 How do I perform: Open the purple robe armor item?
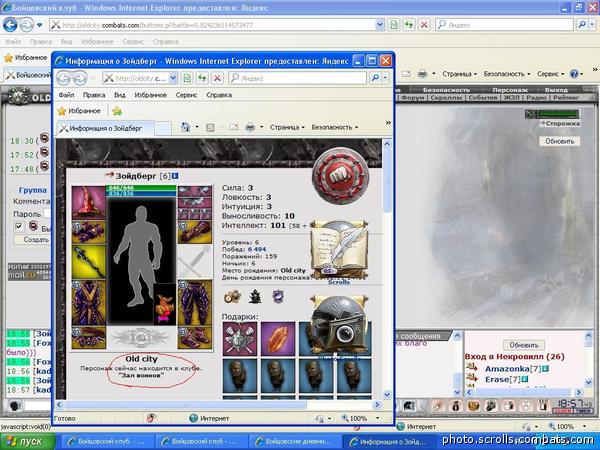tap(89, 303)
